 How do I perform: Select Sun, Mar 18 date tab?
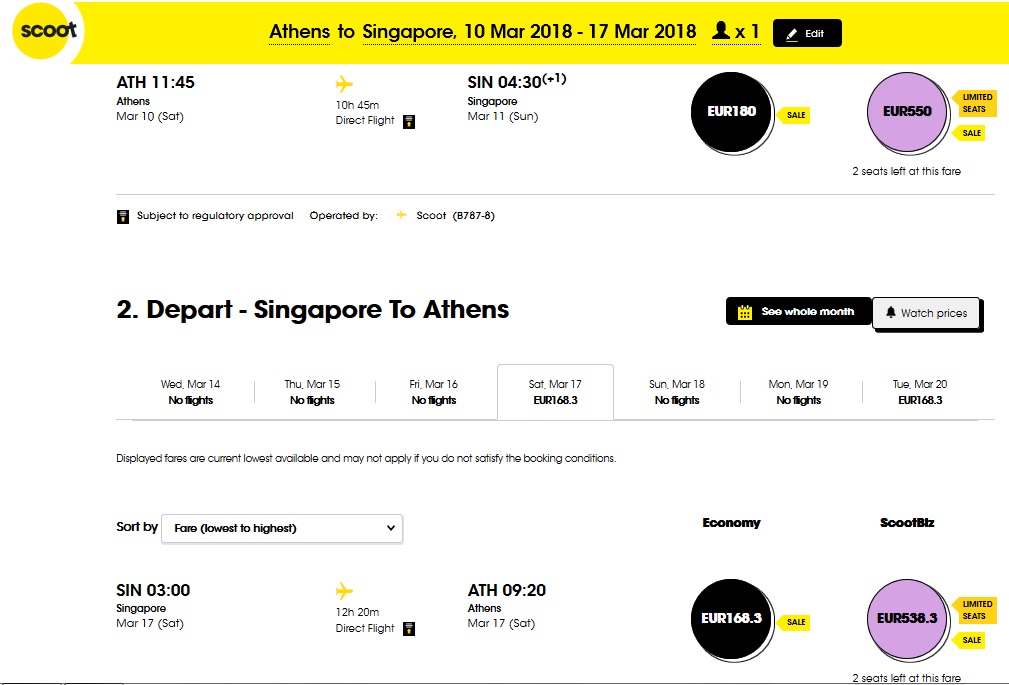pyautogui.click(x=677, y=392)
